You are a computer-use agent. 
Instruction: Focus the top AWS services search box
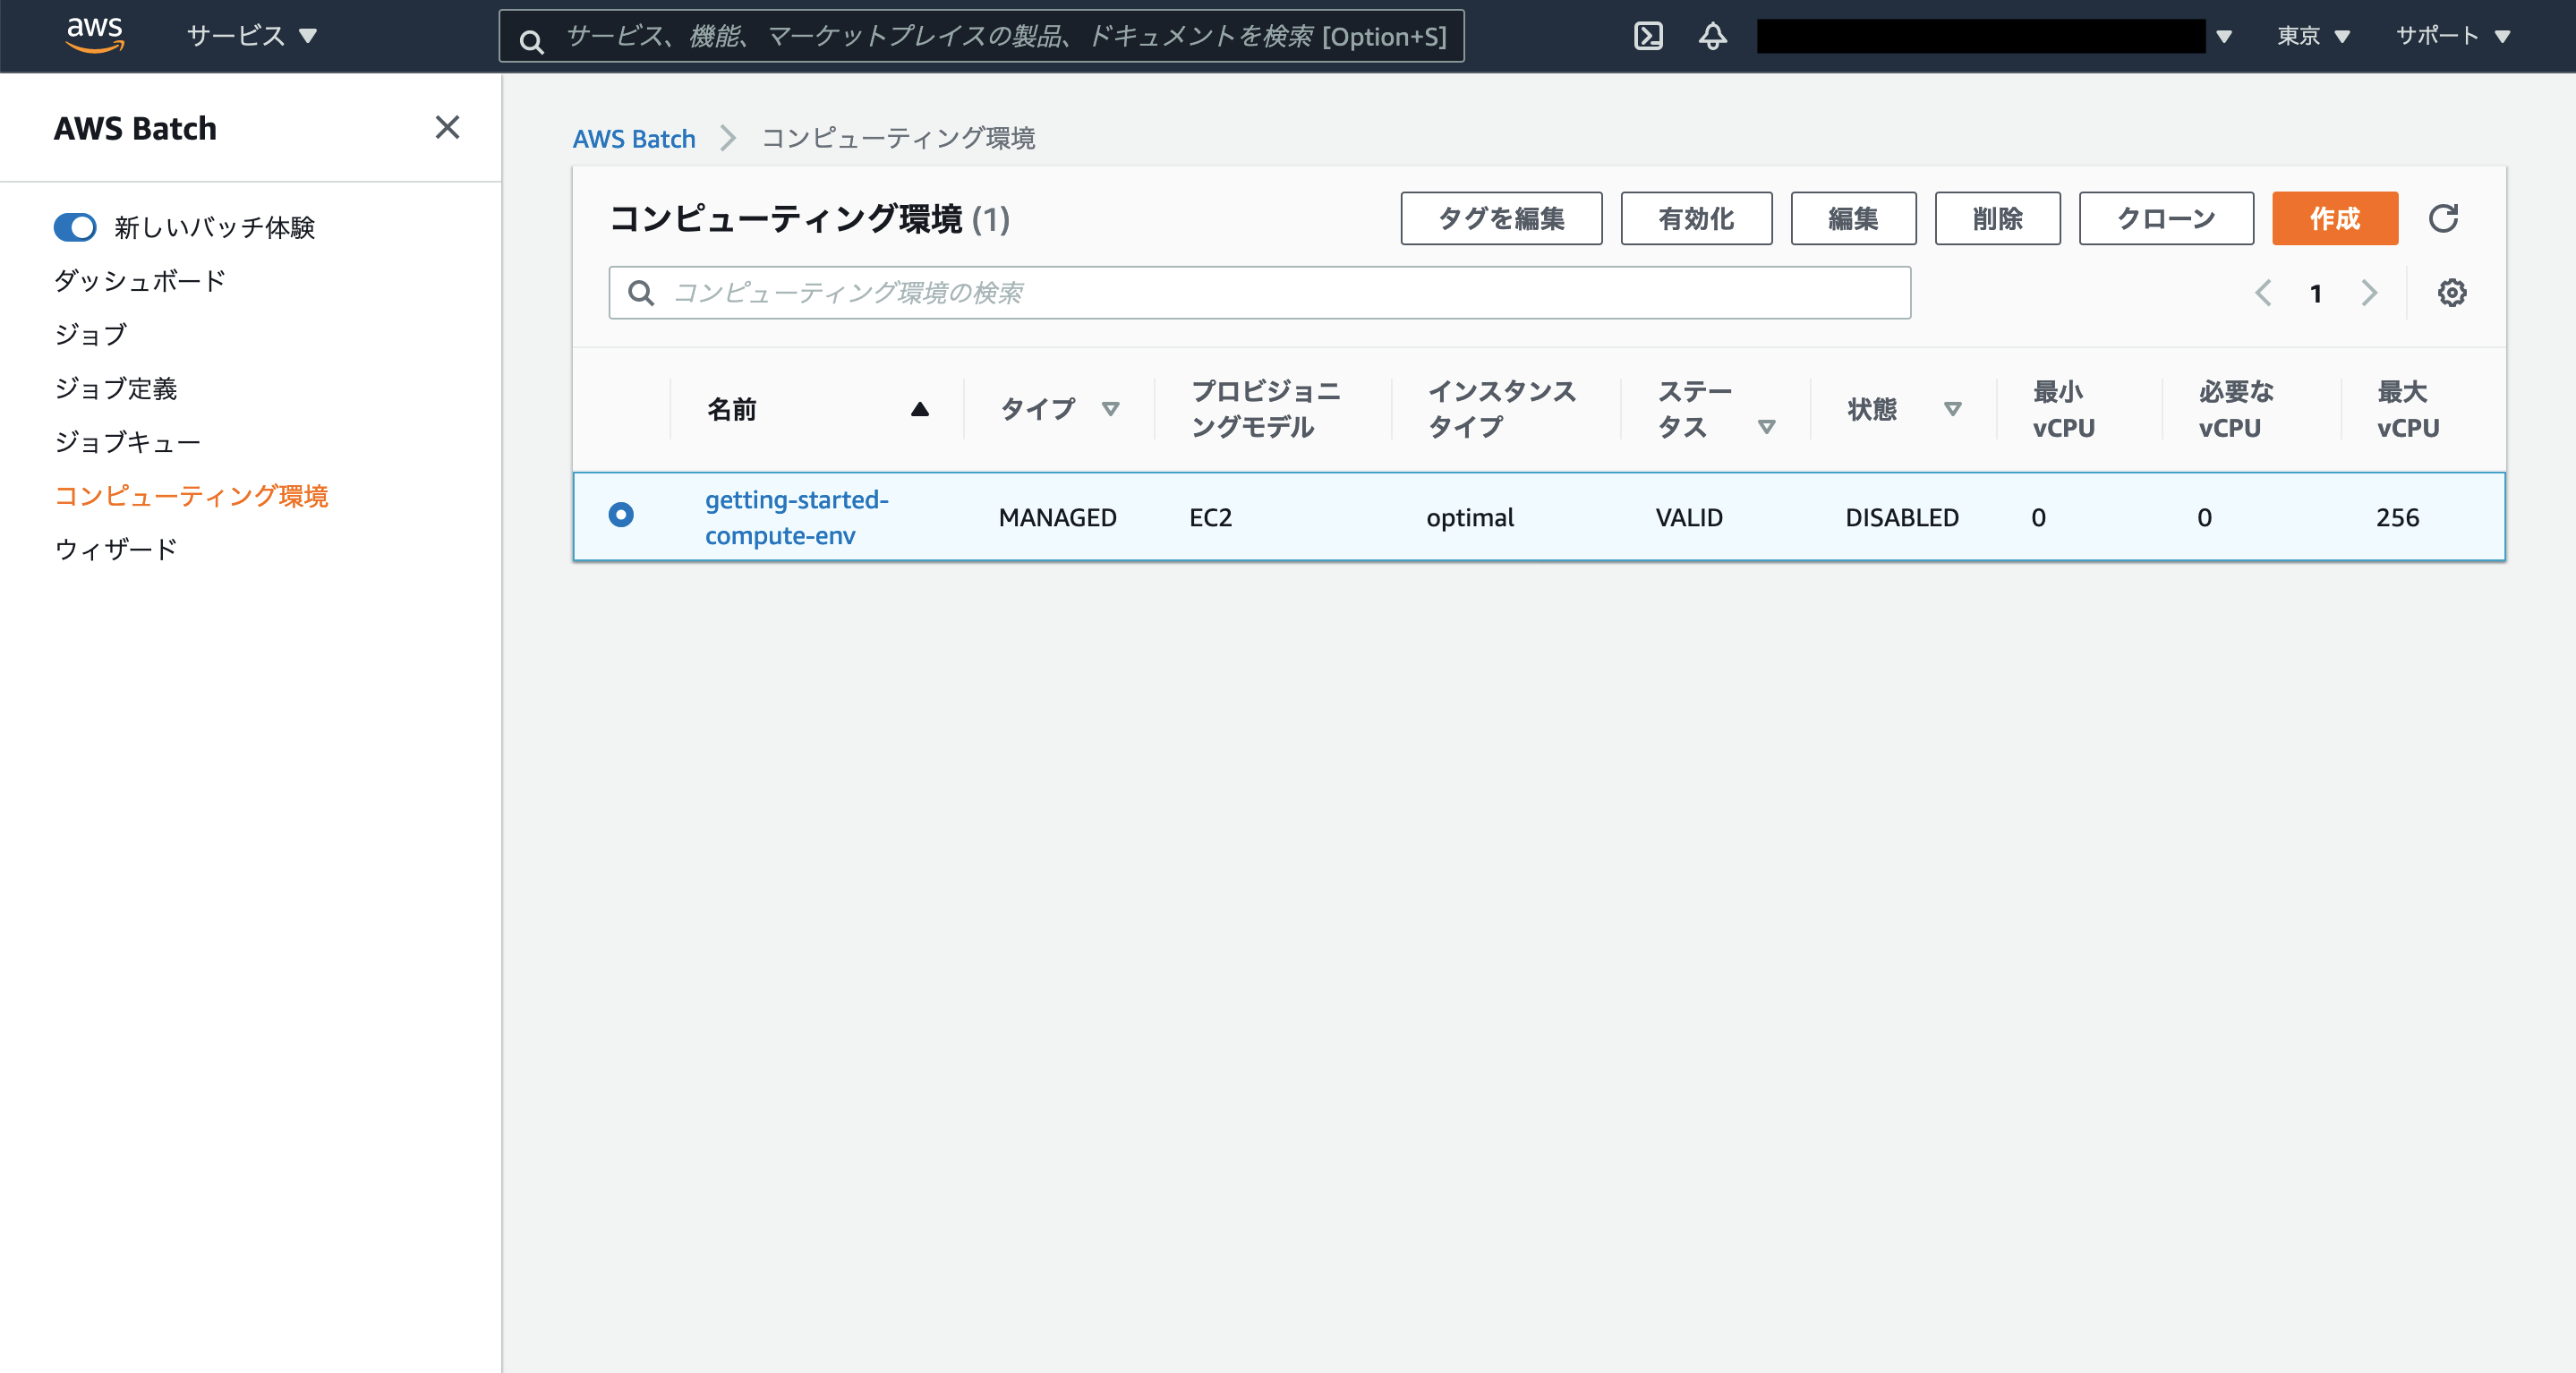(x=981, y=37)
